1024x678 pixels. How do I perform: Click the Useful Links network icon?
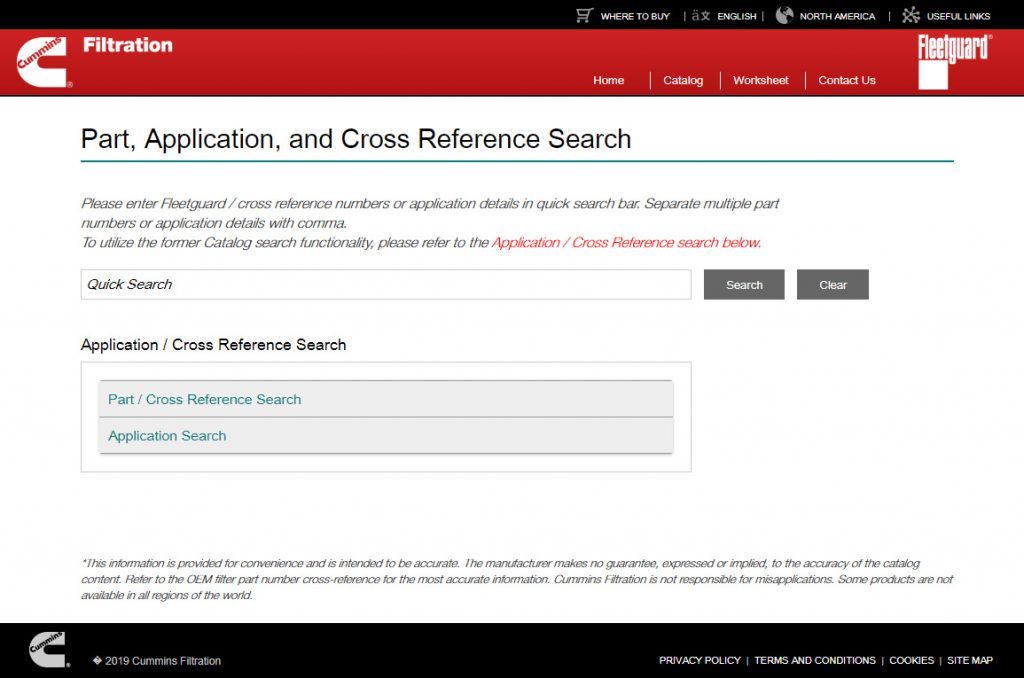coord(911,15)
